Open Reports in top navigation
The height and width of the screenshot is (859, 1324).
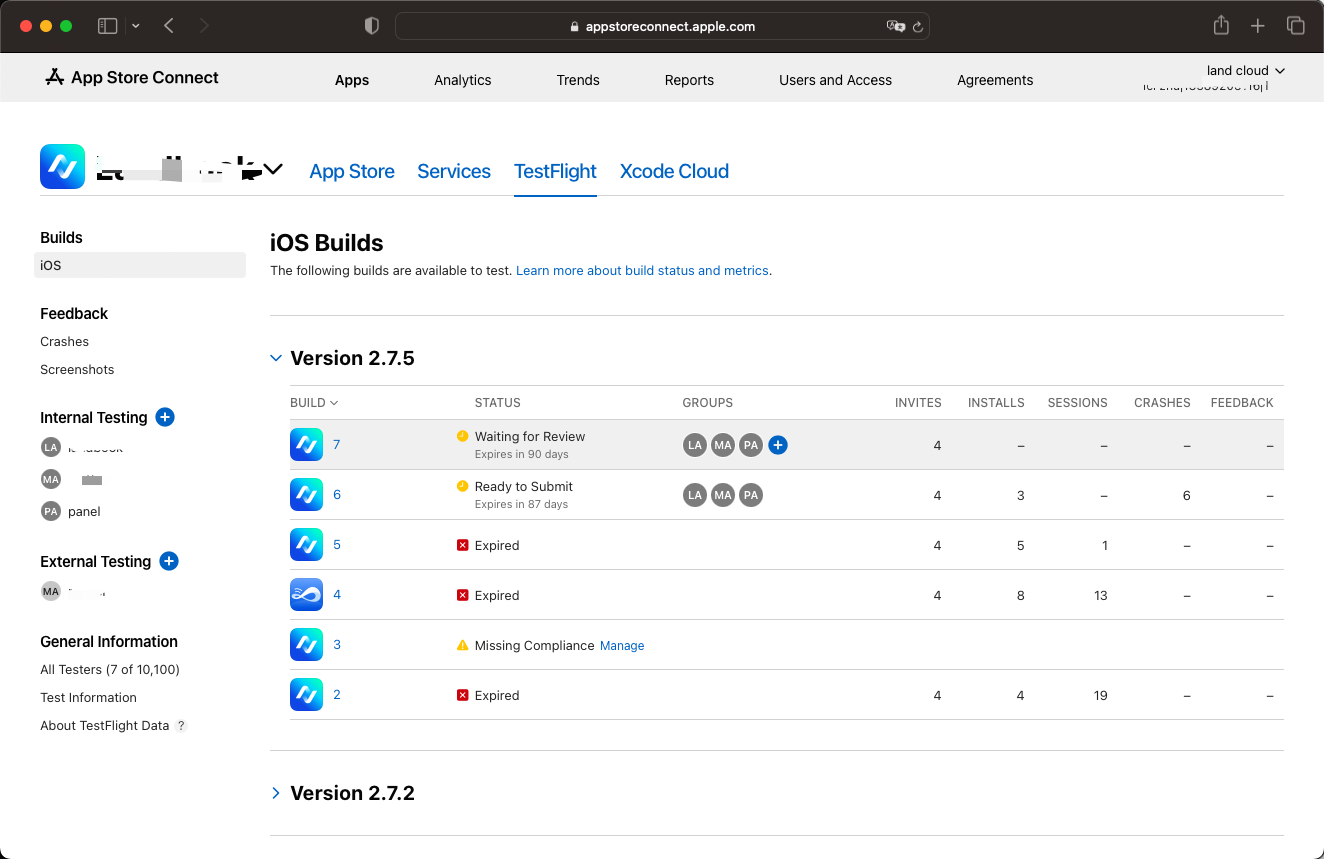pyautogui.click(x=689, y=80)
